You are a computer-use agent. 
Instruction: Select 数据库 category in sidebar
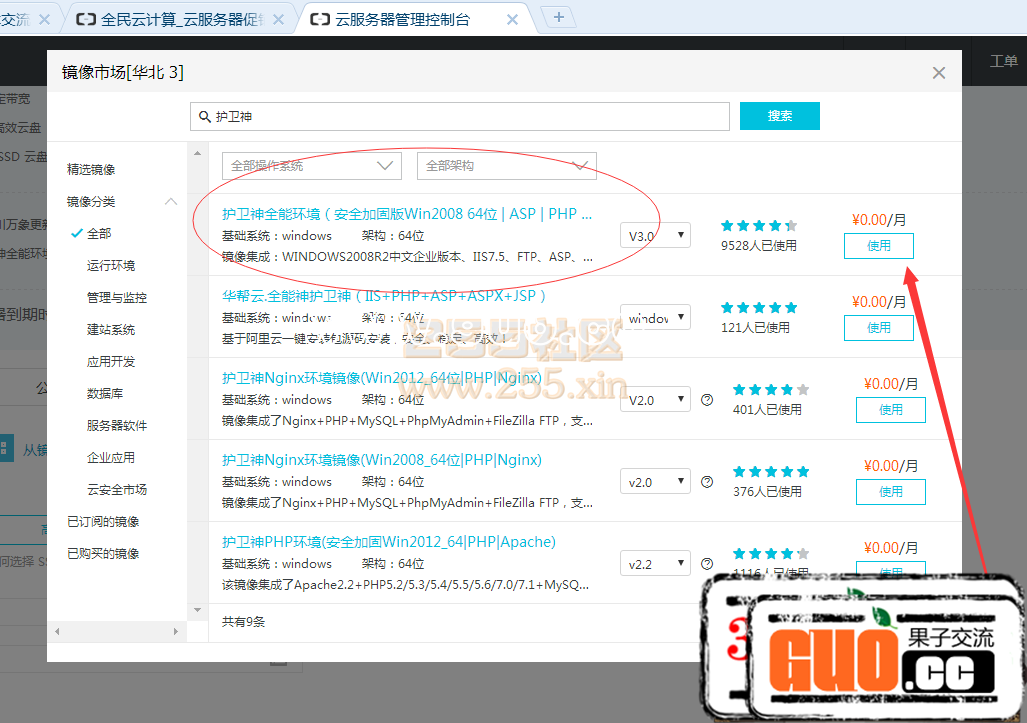click(105, 394)
